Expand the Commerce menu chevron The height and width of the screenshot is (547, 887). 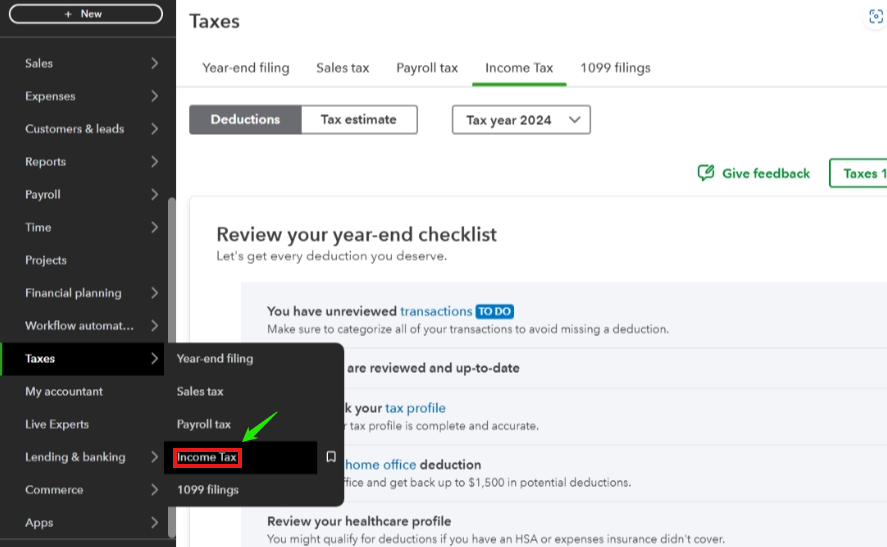coord(154,490)
